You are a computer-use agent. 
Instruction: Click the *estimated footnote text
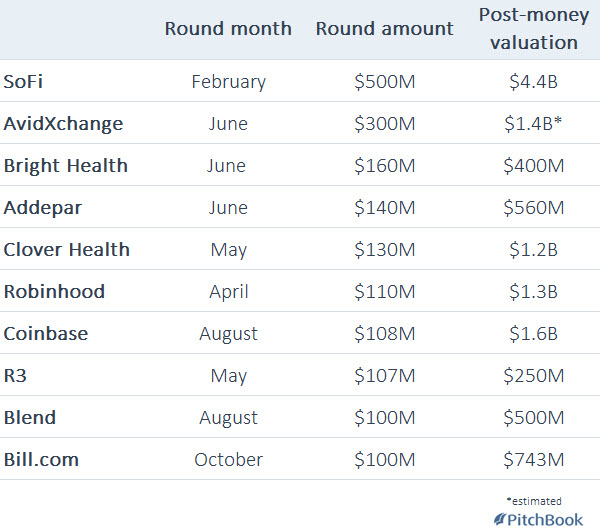coord(535,500)
